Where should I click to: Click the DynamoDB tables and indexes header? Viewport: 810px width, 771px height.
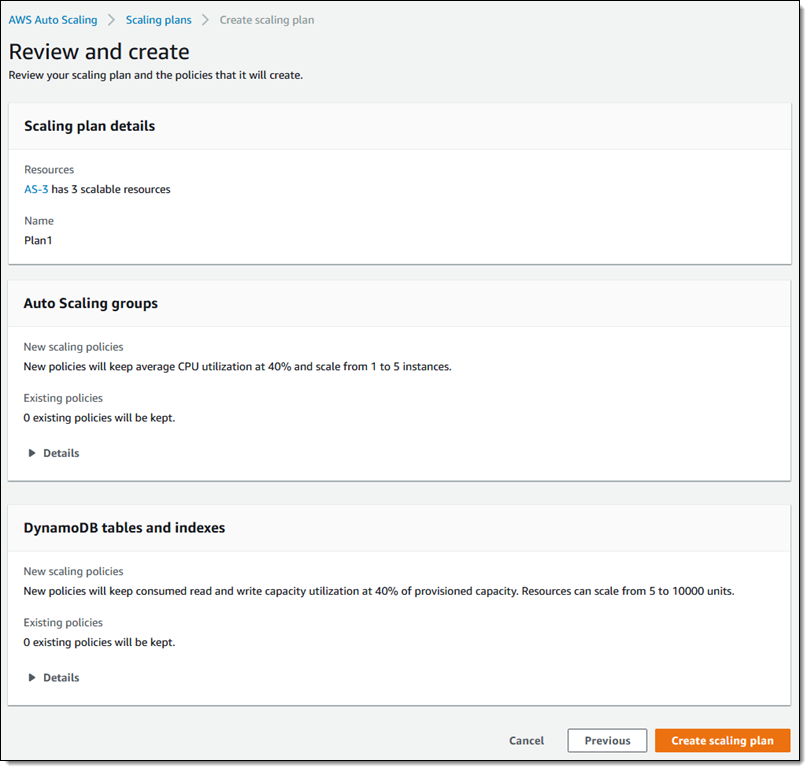click(124, 528)
